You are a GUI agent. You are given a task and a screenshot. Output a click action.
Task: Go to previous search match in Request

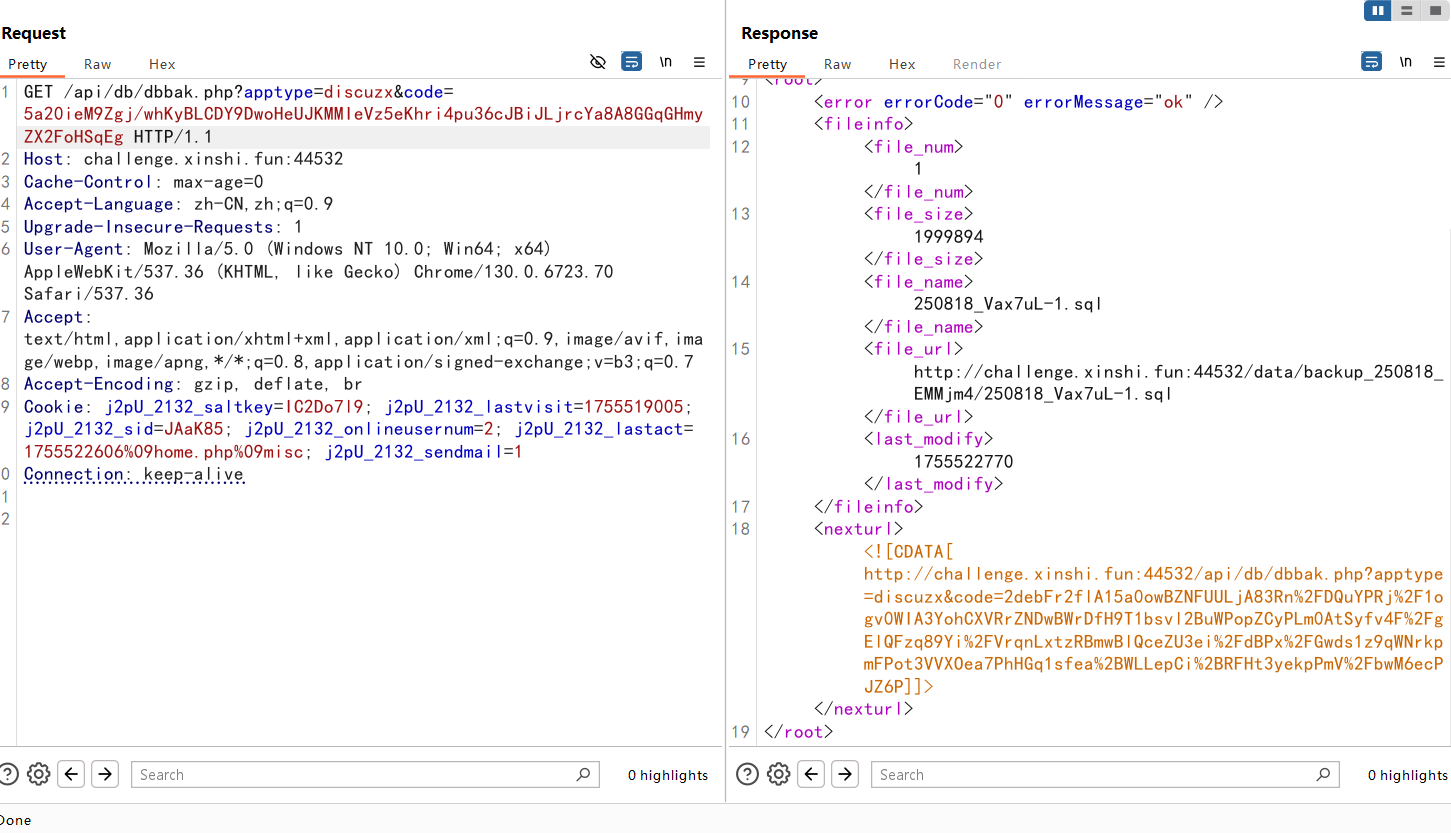pos(71,774)
